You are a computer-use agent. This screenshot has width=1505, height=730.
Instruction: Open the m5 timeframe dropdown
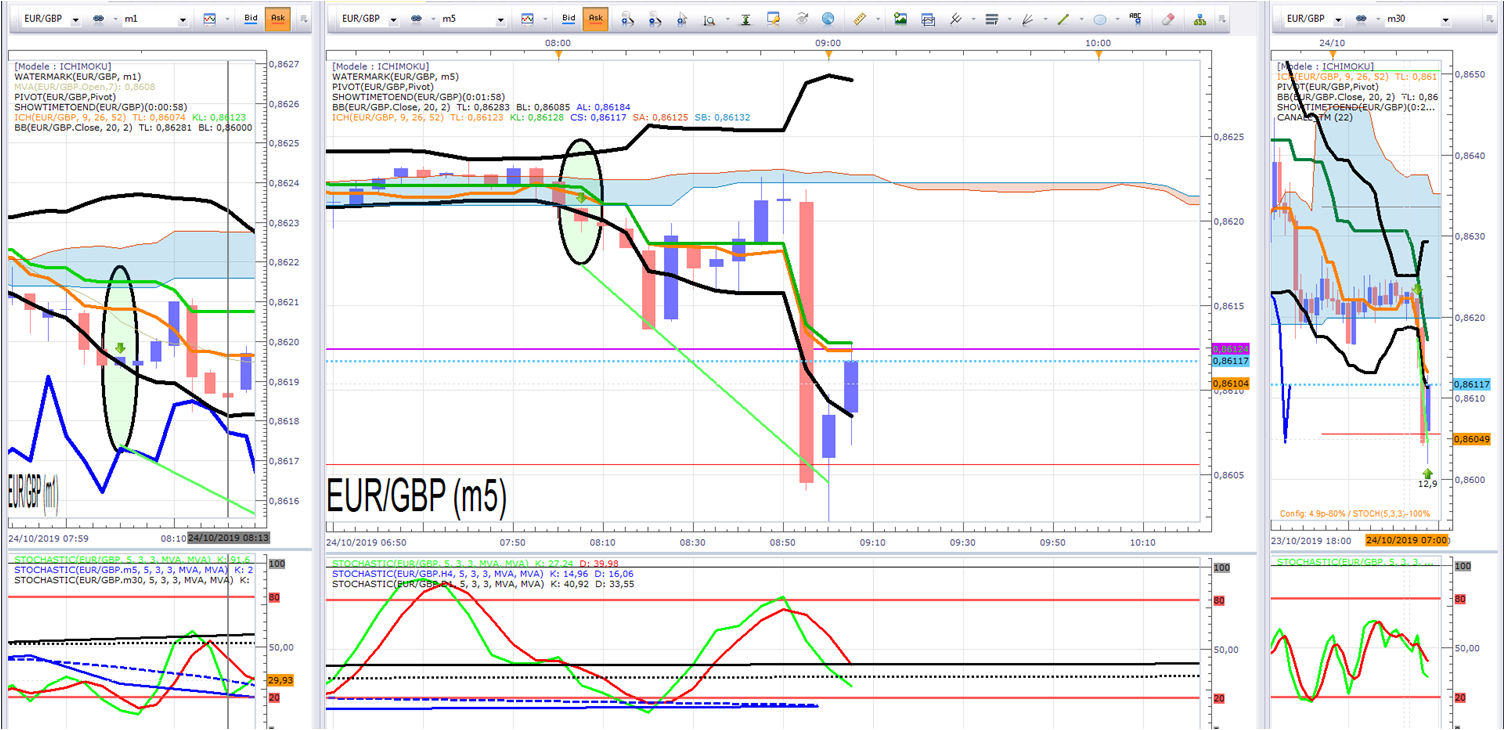501,19
